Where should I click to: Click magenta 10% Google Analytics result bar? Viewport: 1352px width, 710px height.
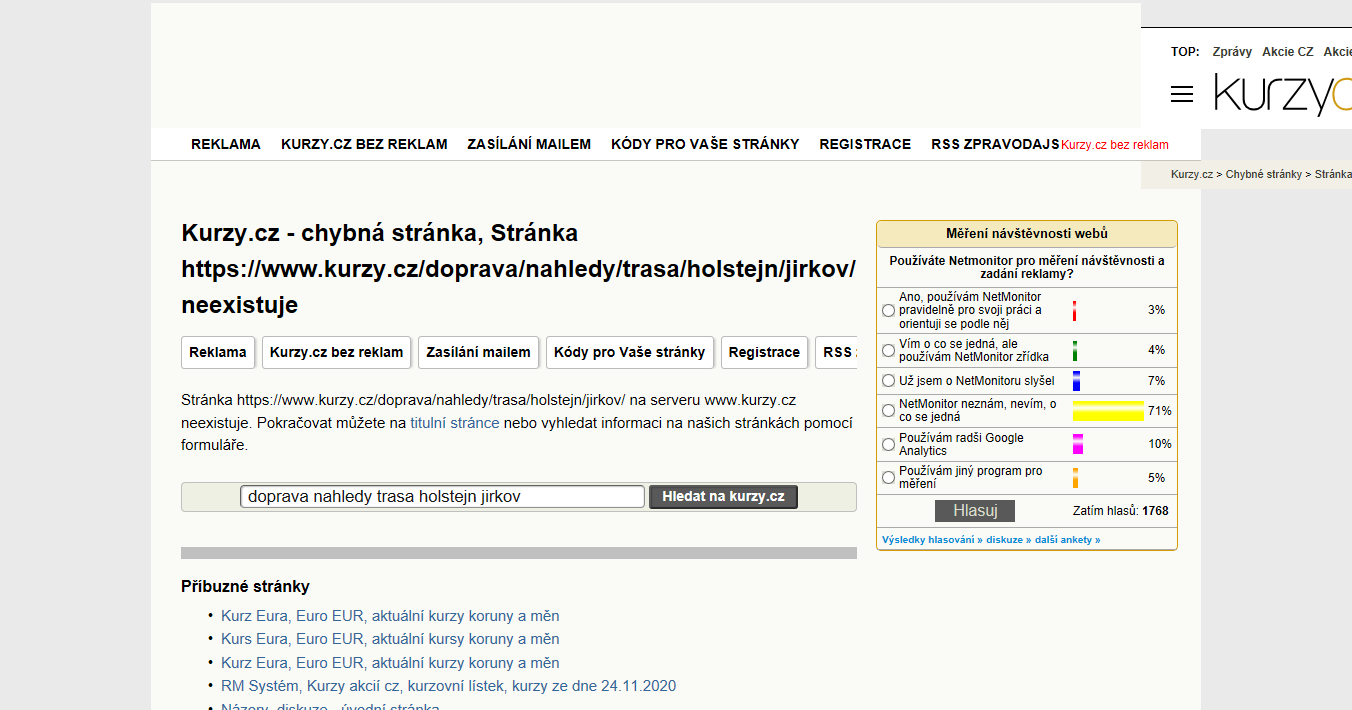pos(1078,444)
